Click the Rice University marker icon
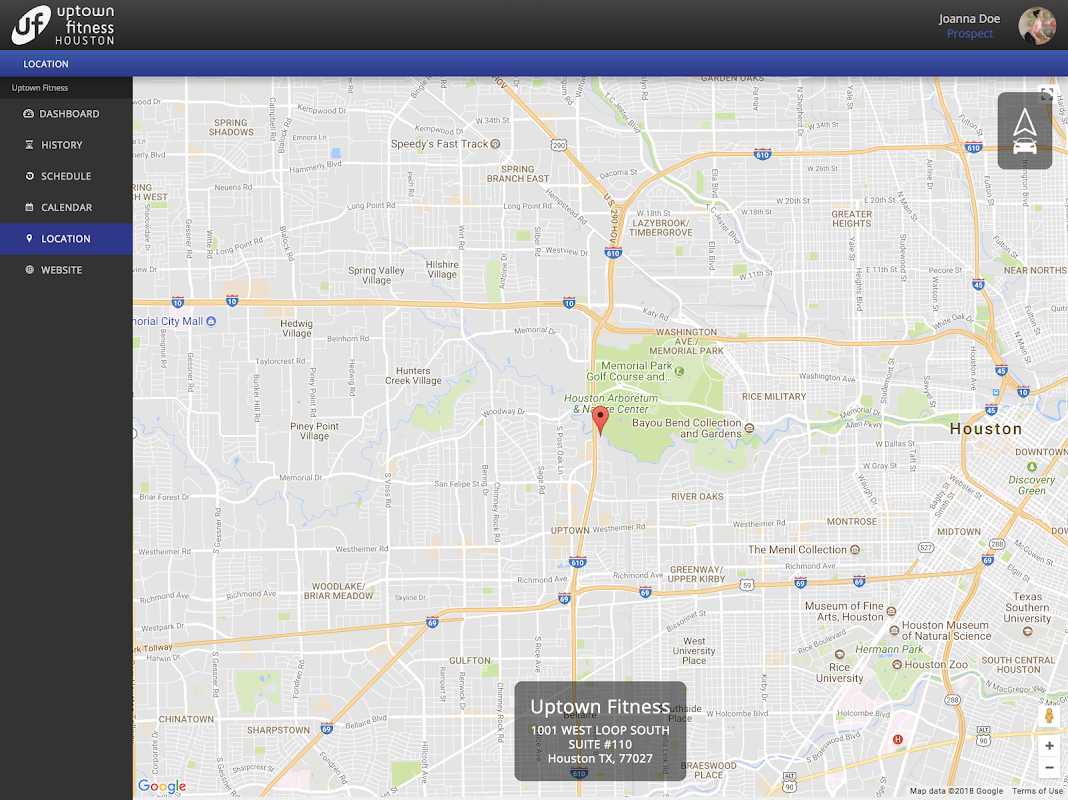This screenshot has width=1068, height=800. 839,655
